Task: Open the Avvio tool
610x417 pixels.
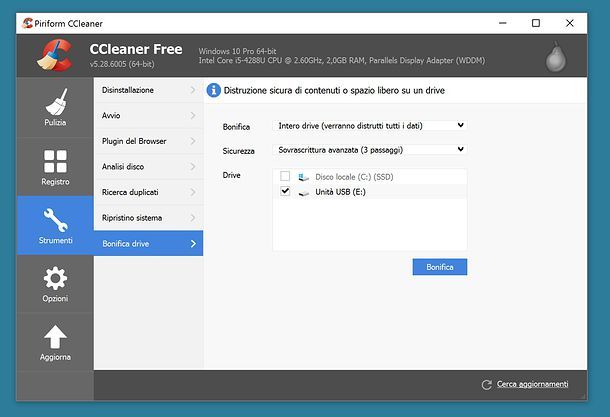Action: (149, 116)
